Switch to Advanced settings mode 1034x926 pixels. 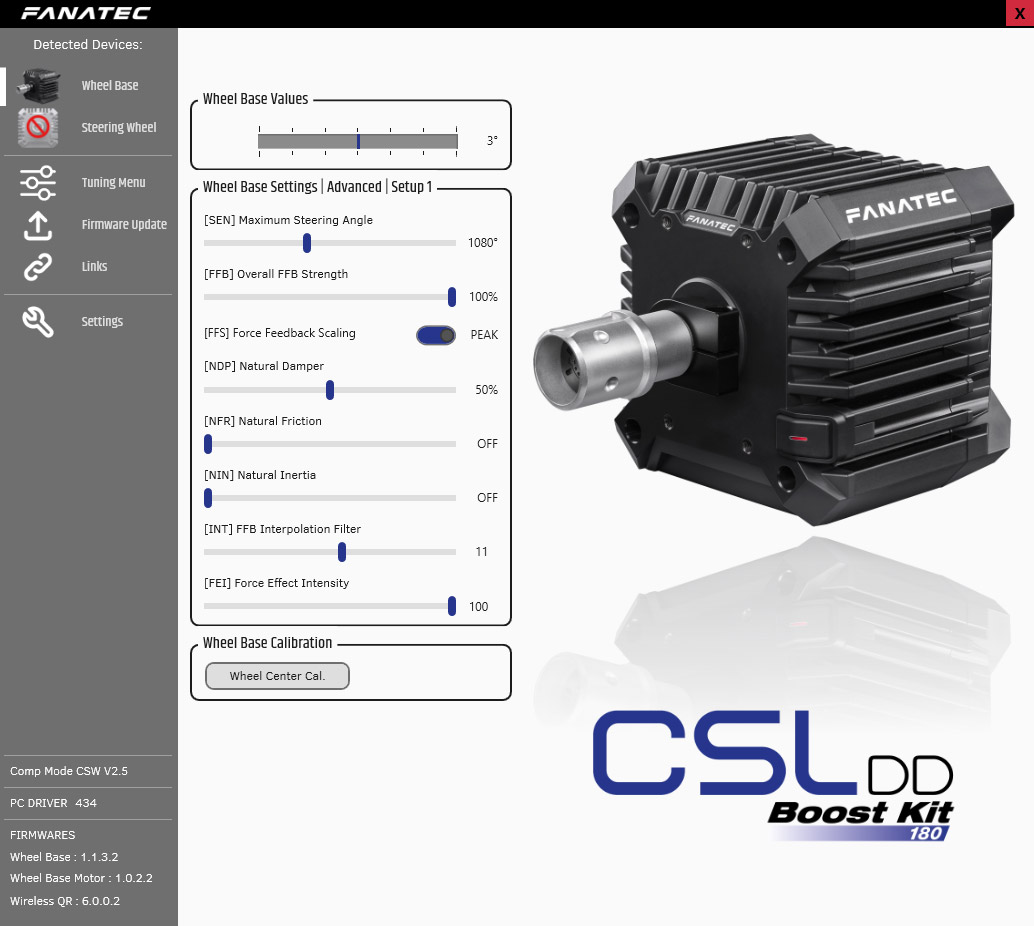coord(354,187)
